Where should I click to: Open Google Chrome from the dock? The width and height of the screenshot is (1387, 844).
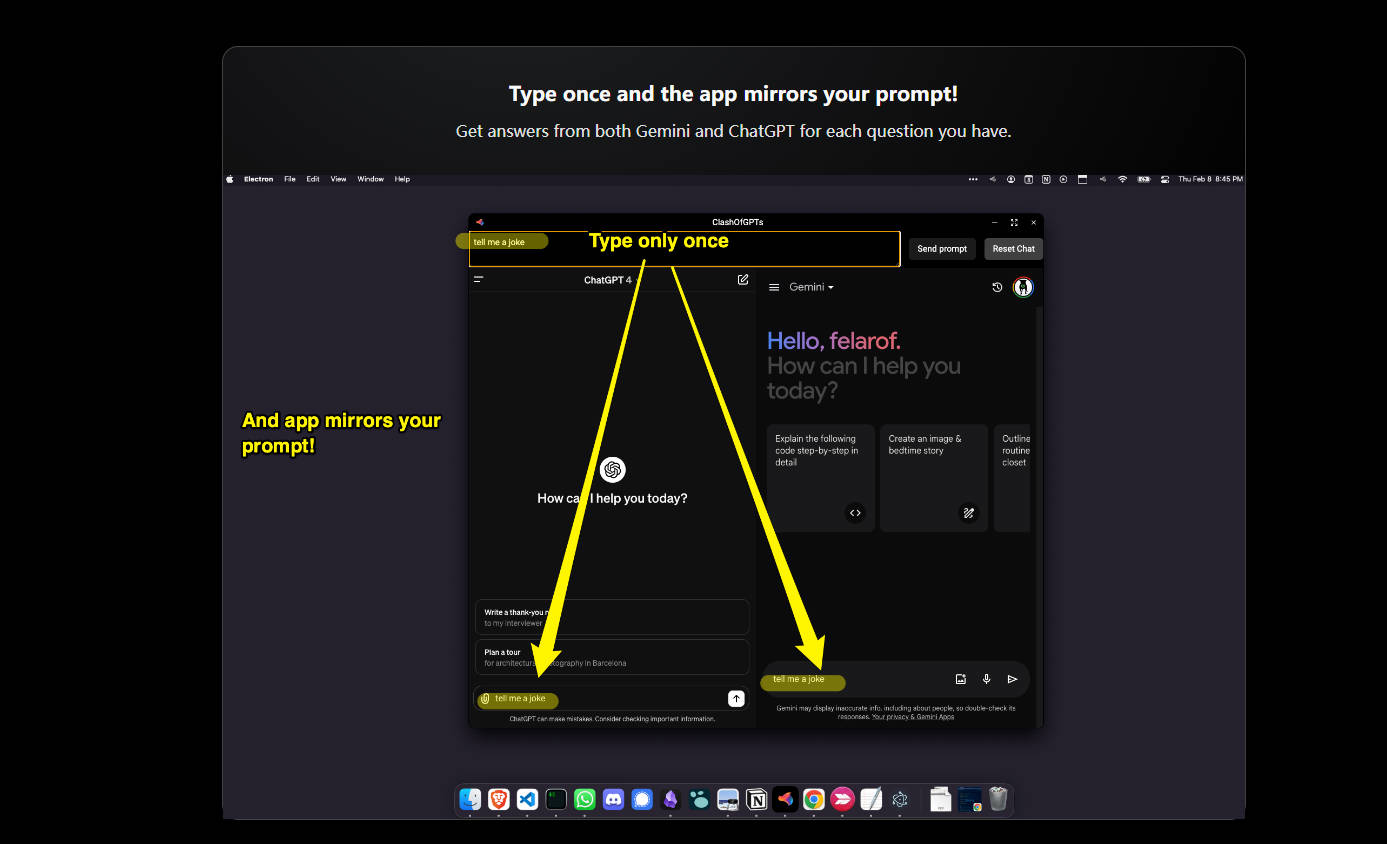[x=814, y=799]
